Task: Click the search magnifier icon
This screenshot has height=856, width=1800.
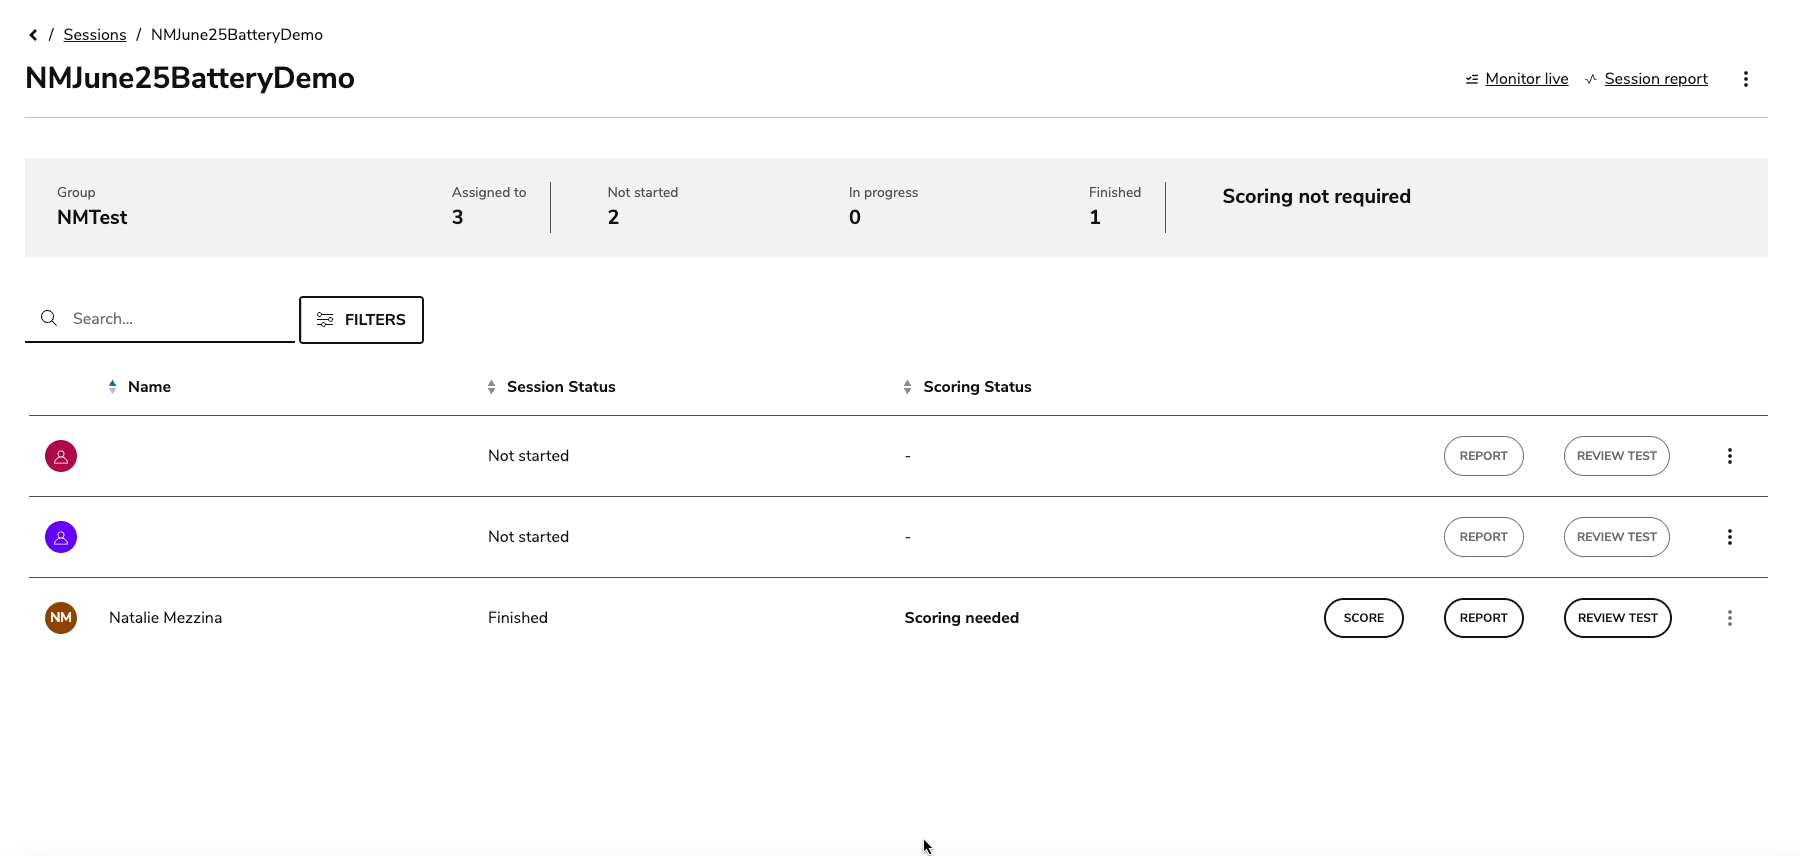Action: click(48, 318)
